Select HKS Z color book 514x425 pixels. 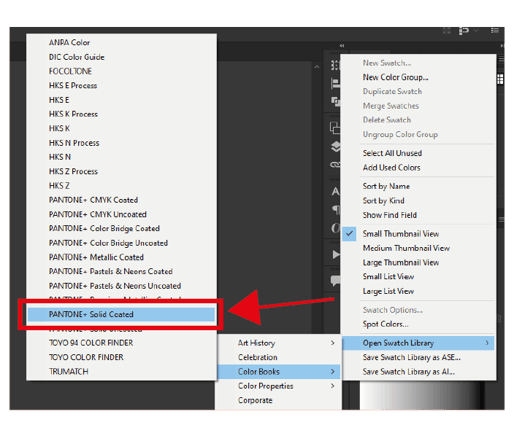[x=59, y=186]
